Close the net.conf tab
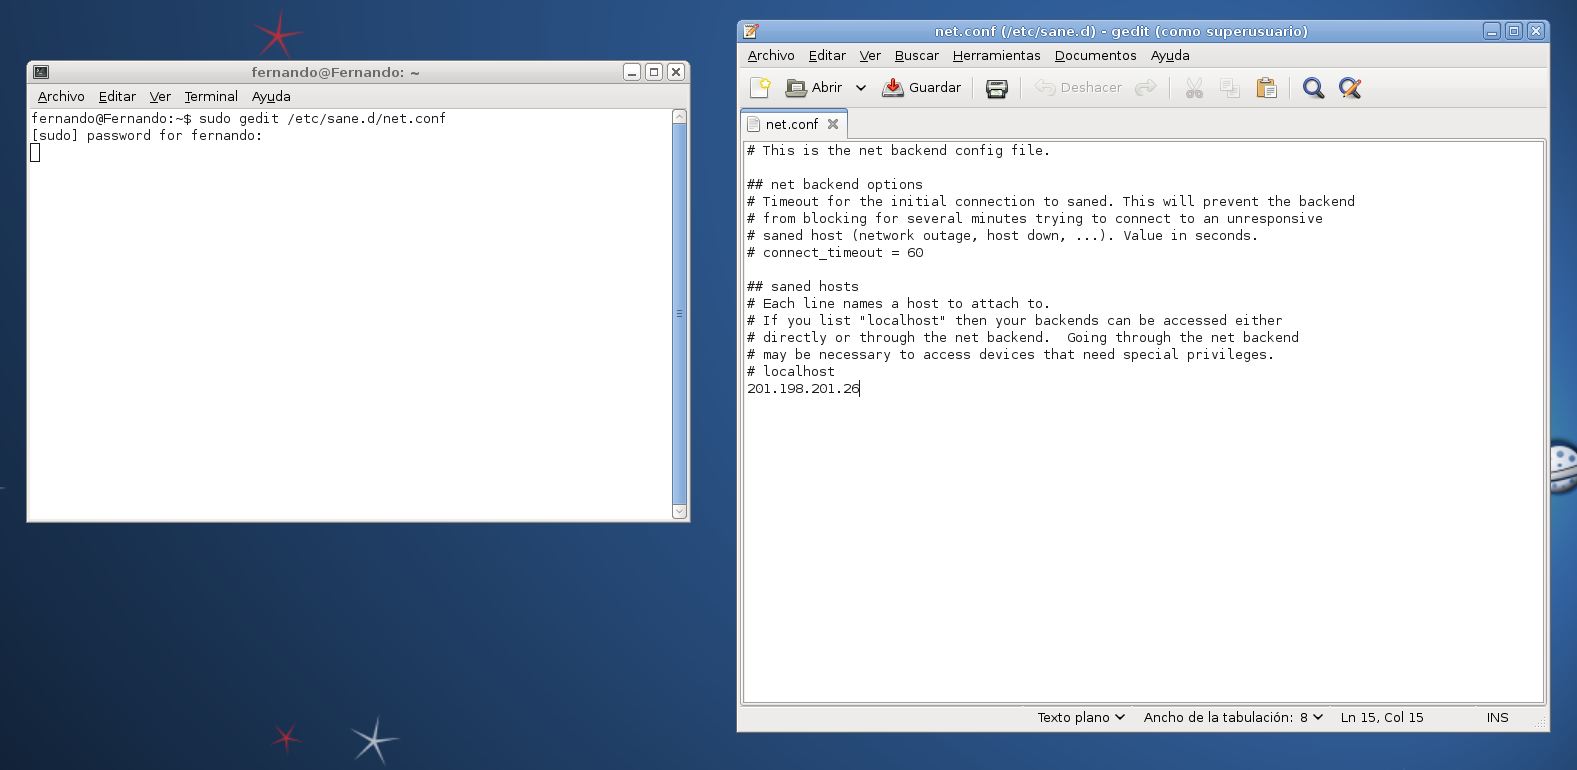The image size is (1577, 770). 833,124
